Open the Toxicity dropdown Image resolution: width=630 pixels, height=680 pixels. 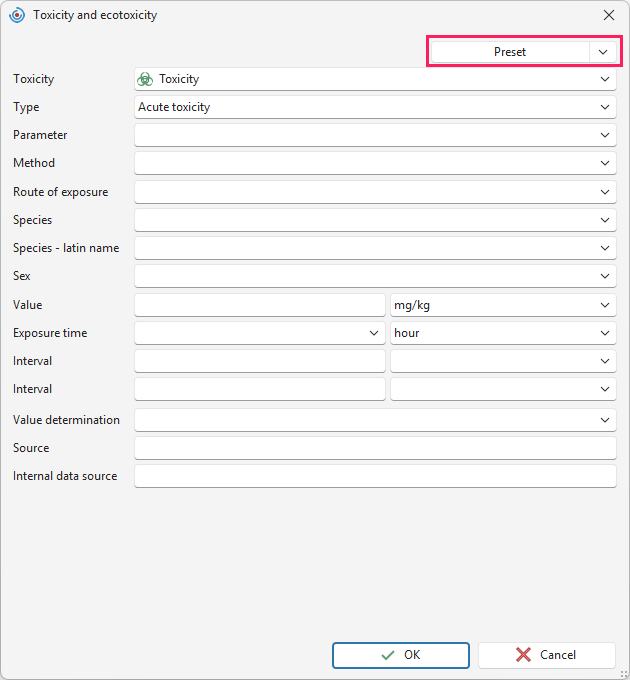click(375, 79)
